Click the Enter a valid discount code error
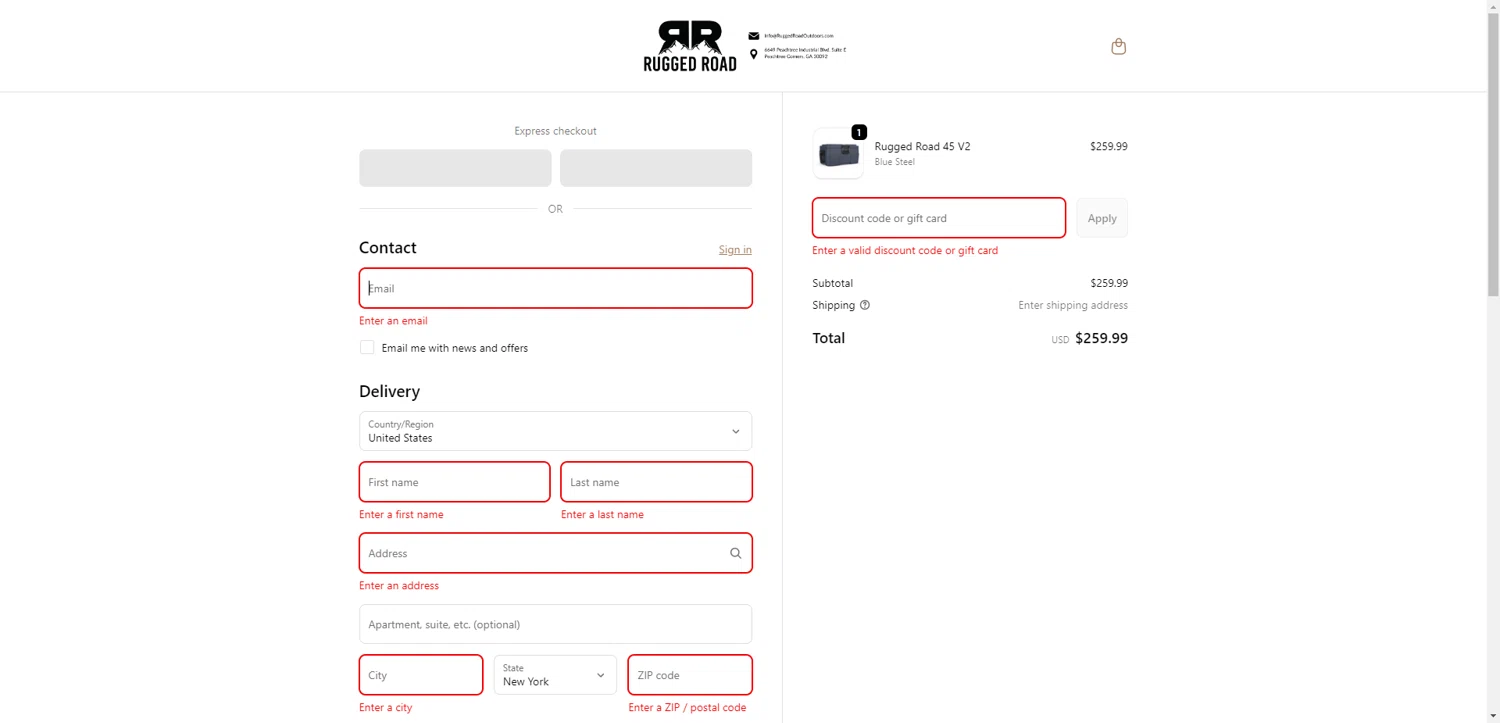1500x723 pixels. [905, 251]
